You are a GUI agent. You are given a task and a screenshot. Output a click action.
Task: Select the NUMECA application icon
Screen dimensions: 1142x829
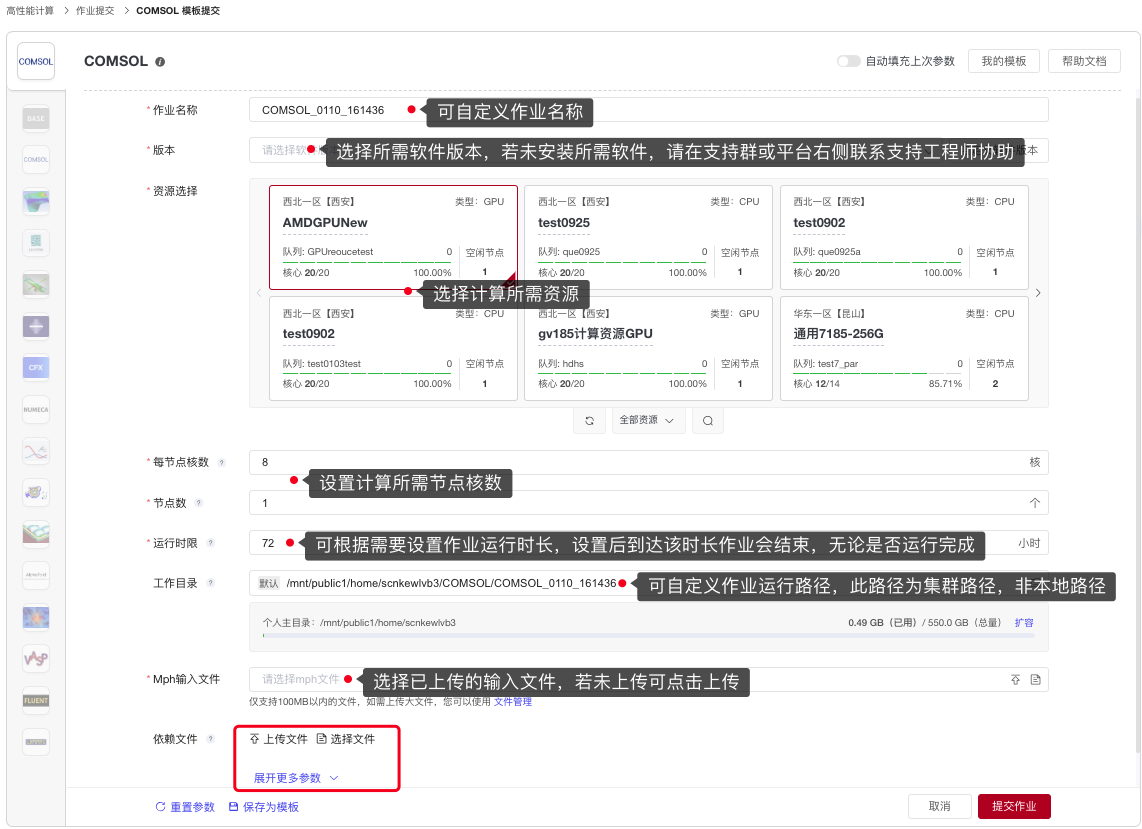[x=36, y=410]
